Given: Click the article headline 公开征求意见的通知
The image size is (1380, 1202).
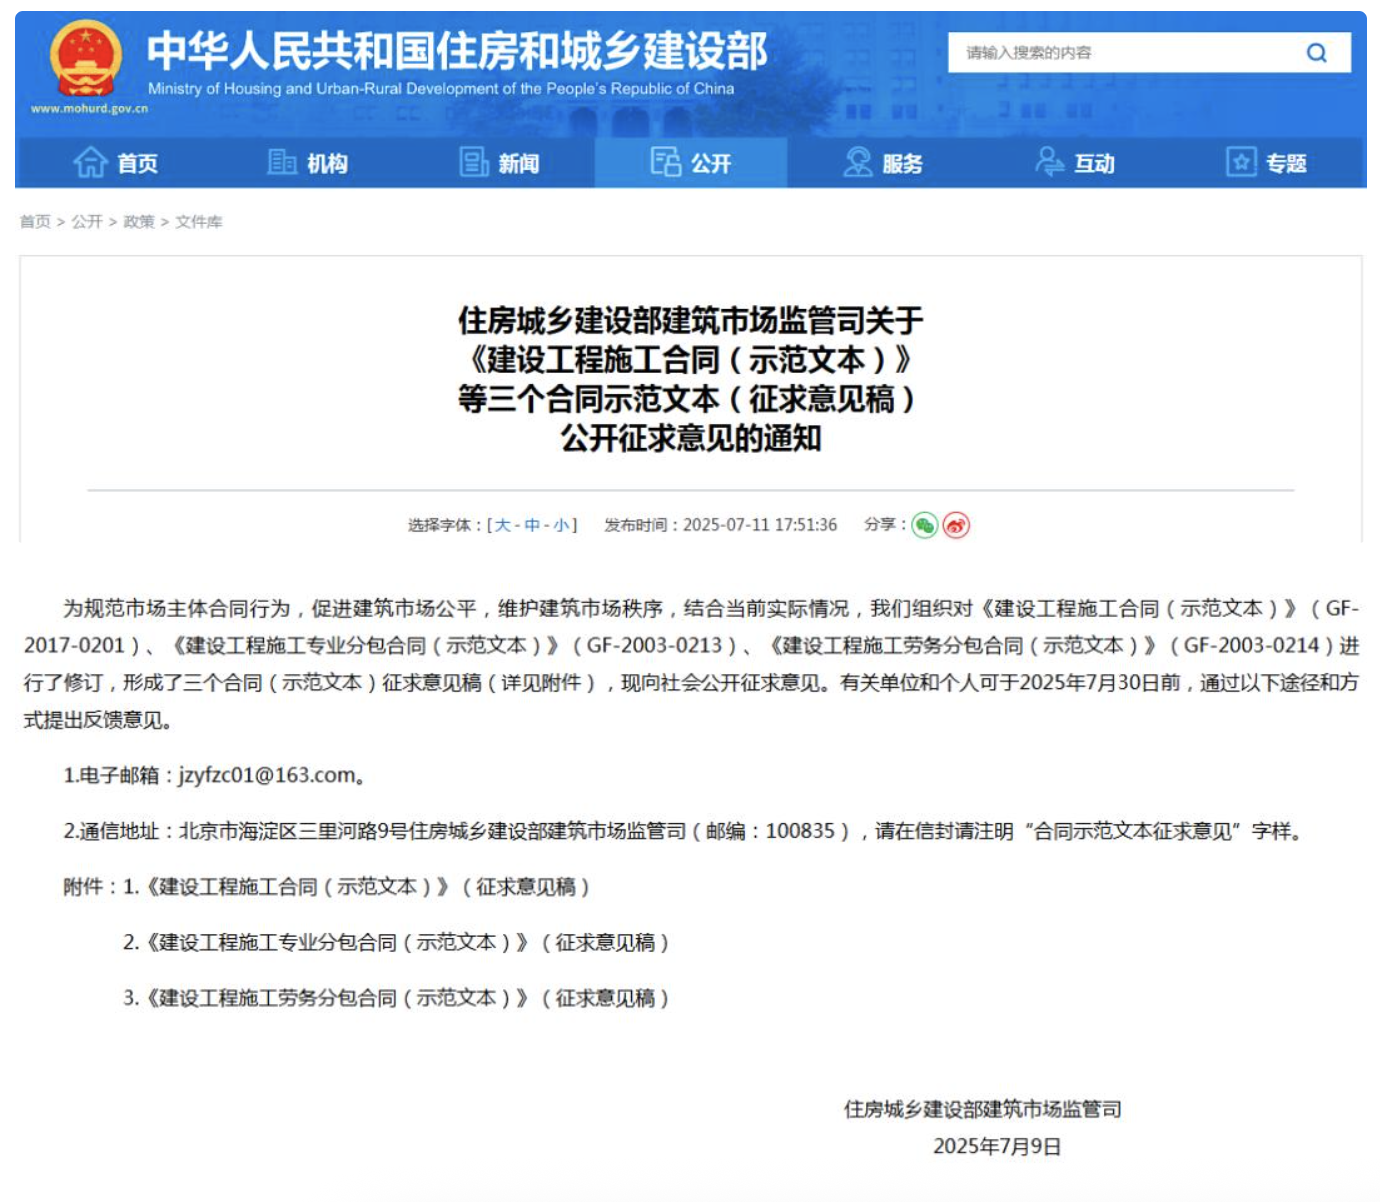Looking at the screenshot, I should tap(691, 438).
